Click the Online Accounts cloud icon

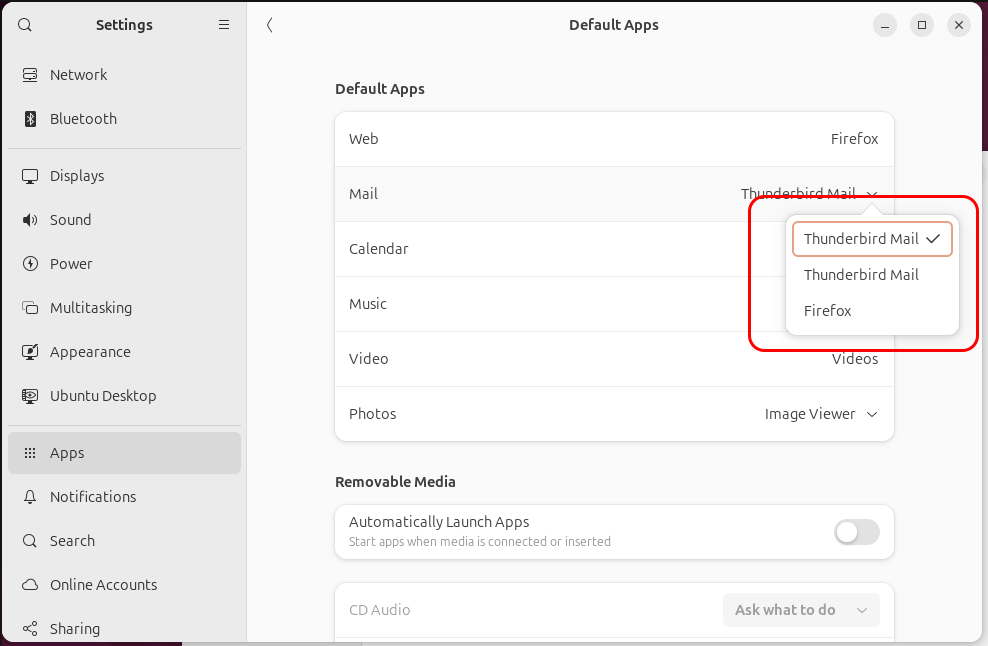pyautogui.click(x=30, y=585)
